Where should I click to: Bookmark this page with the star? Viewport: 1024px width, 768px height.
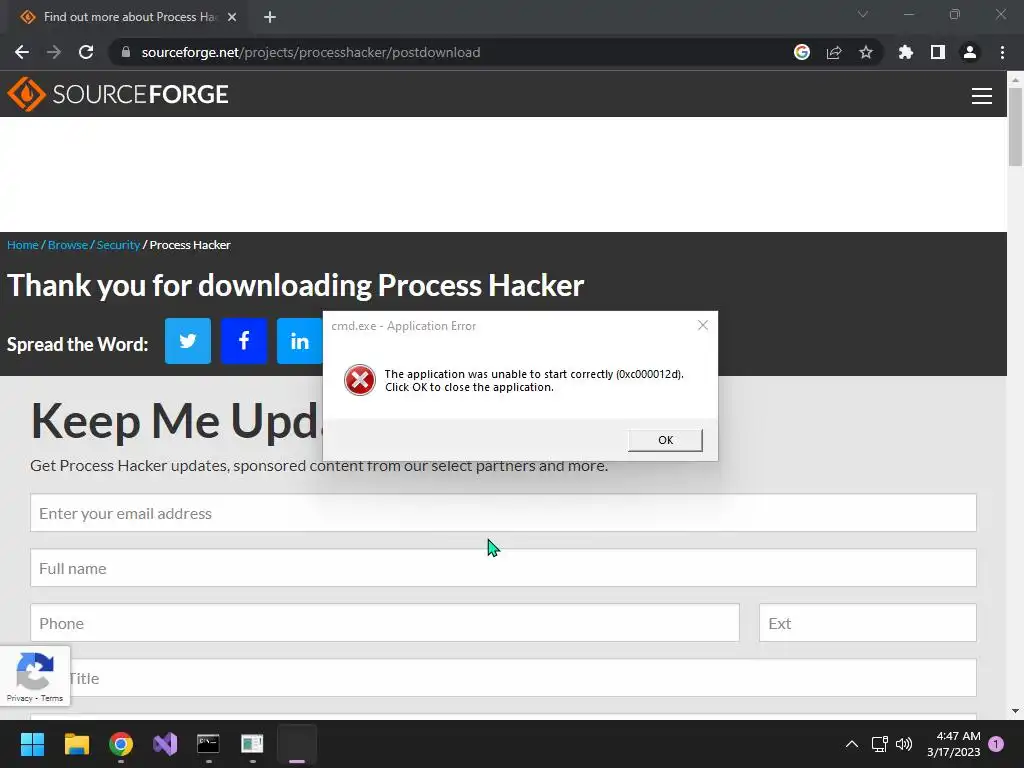[866, 52]
